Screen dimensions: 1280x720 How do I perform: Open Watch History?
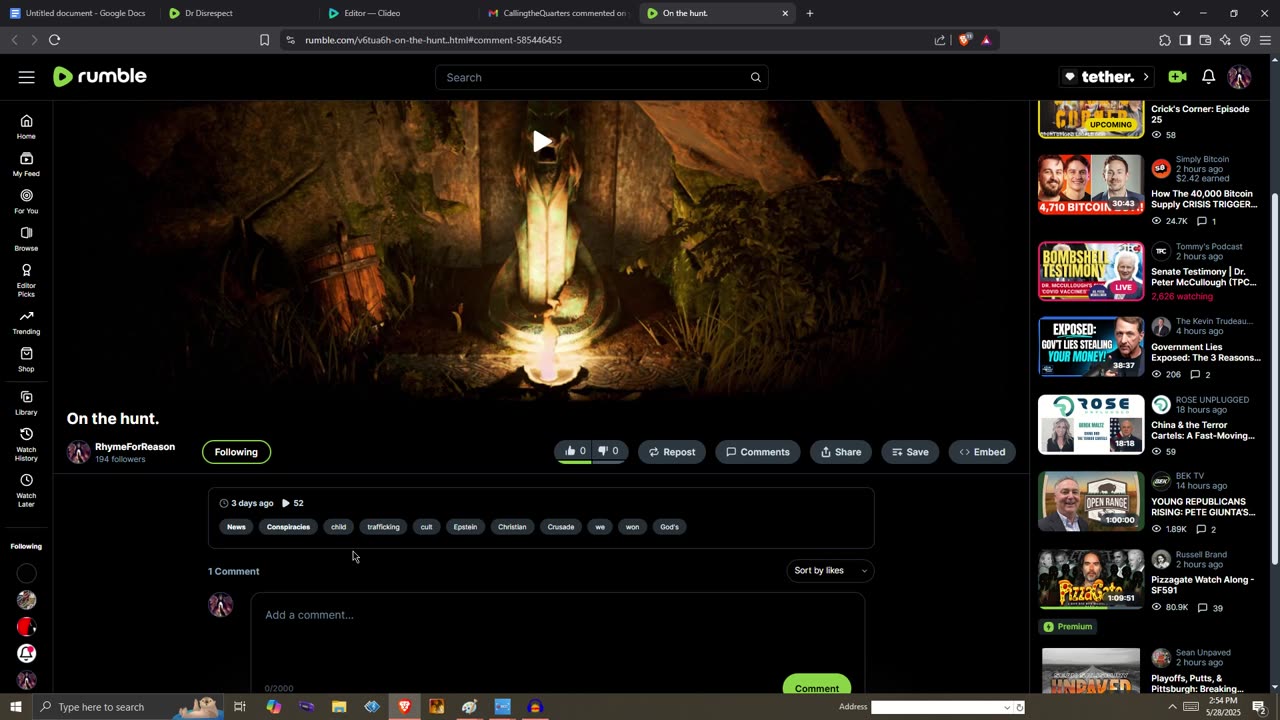click(x=26, y=445)
